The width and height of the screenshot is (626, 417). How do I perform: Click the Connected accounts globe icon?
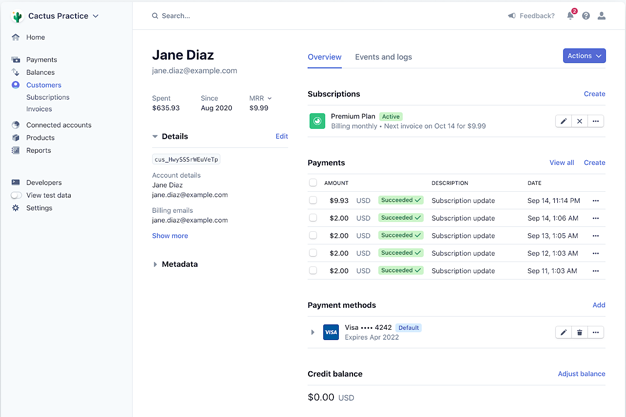pos(16,125)
